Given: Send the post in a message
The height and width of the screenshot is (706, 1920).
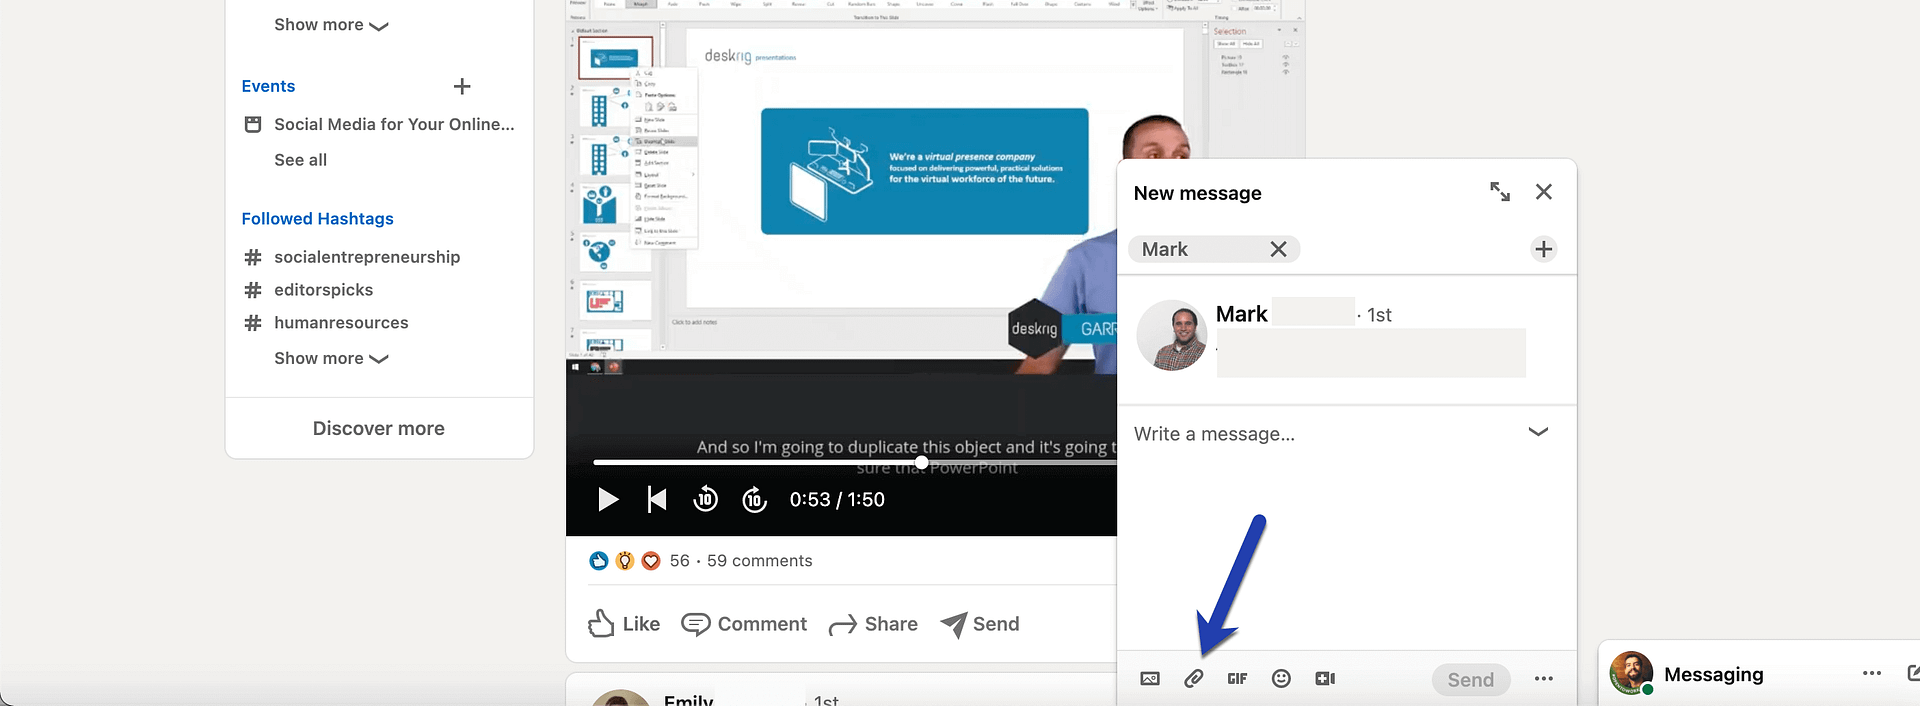Looking at the screenshot, I should (980, 624).
